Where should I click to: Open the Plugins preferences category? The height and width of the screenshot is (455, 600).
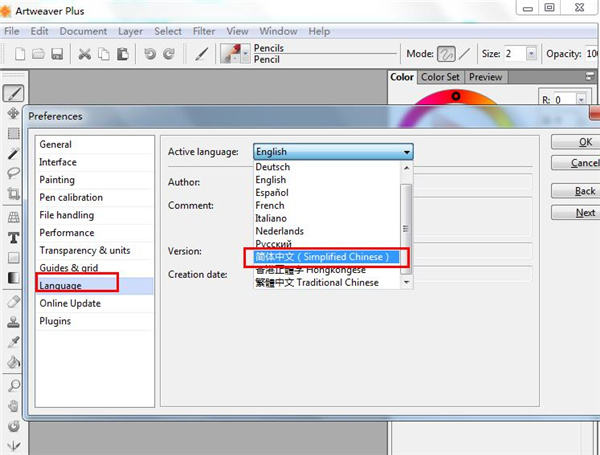point(95,321)
